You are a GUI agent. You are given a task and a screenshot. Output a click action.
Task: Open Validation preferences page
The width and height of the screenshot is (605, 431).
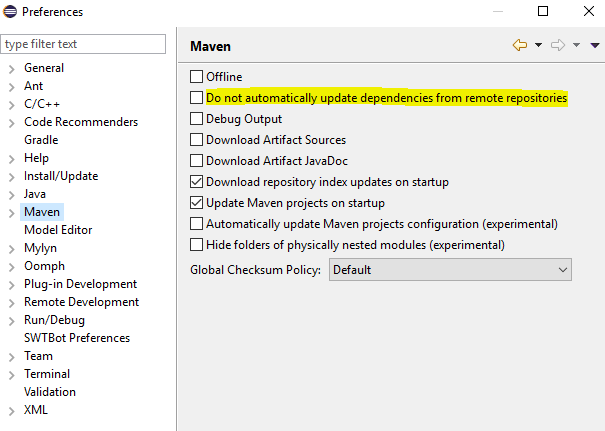[50, 392]
